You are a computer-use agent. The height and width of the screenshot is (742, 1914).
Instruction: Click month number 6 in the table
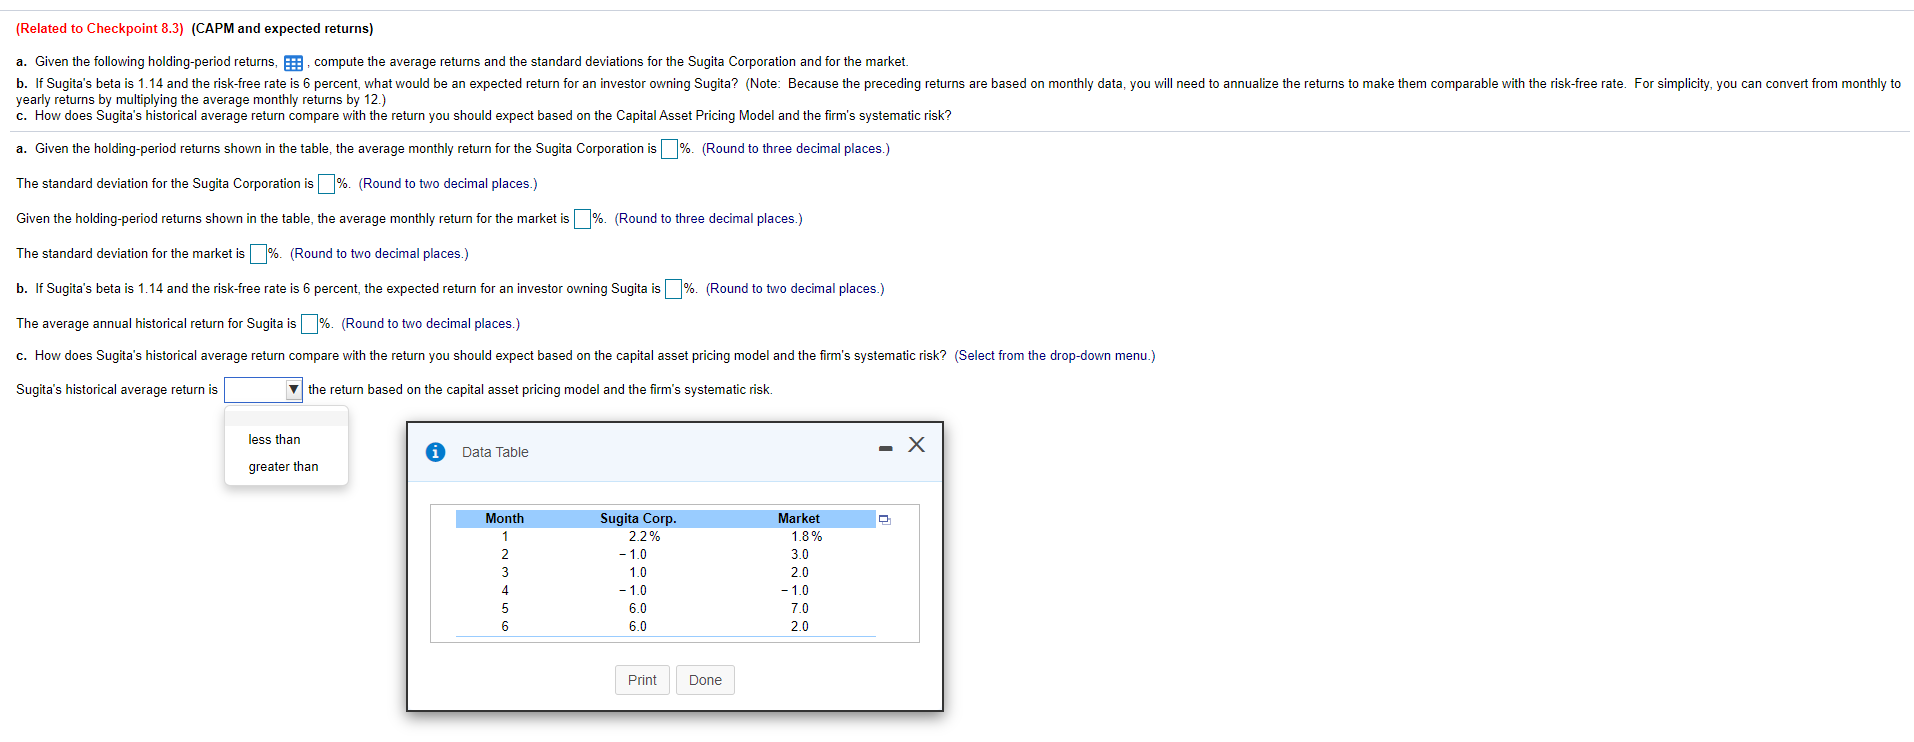click(x=505, y=626)
